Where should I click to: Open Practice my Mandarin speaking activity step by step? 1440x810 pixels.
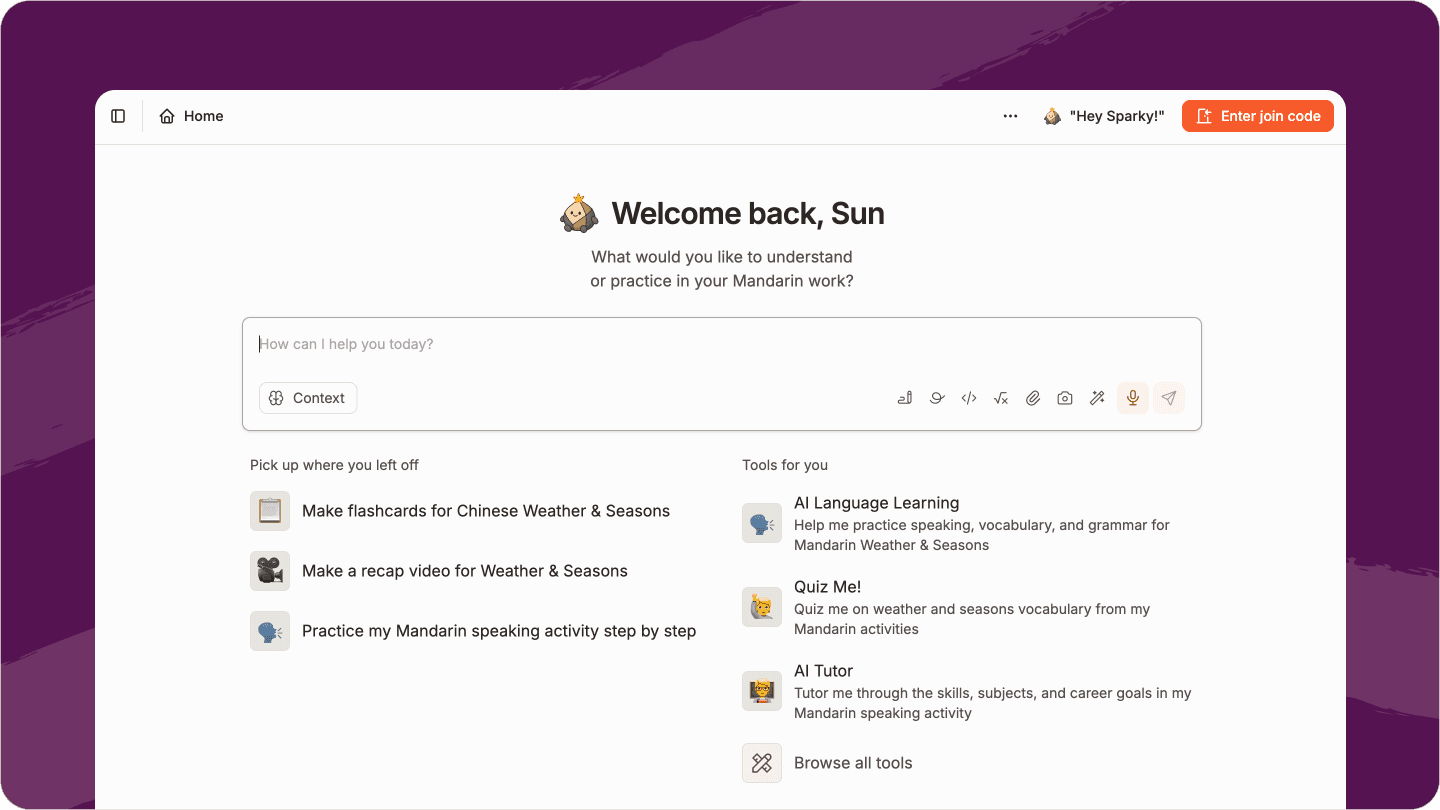tap(499, 631)
